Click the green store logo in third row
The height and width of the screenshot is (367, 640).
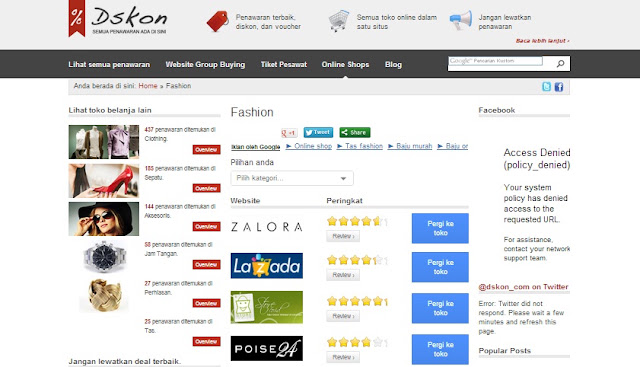coord(267,307)
